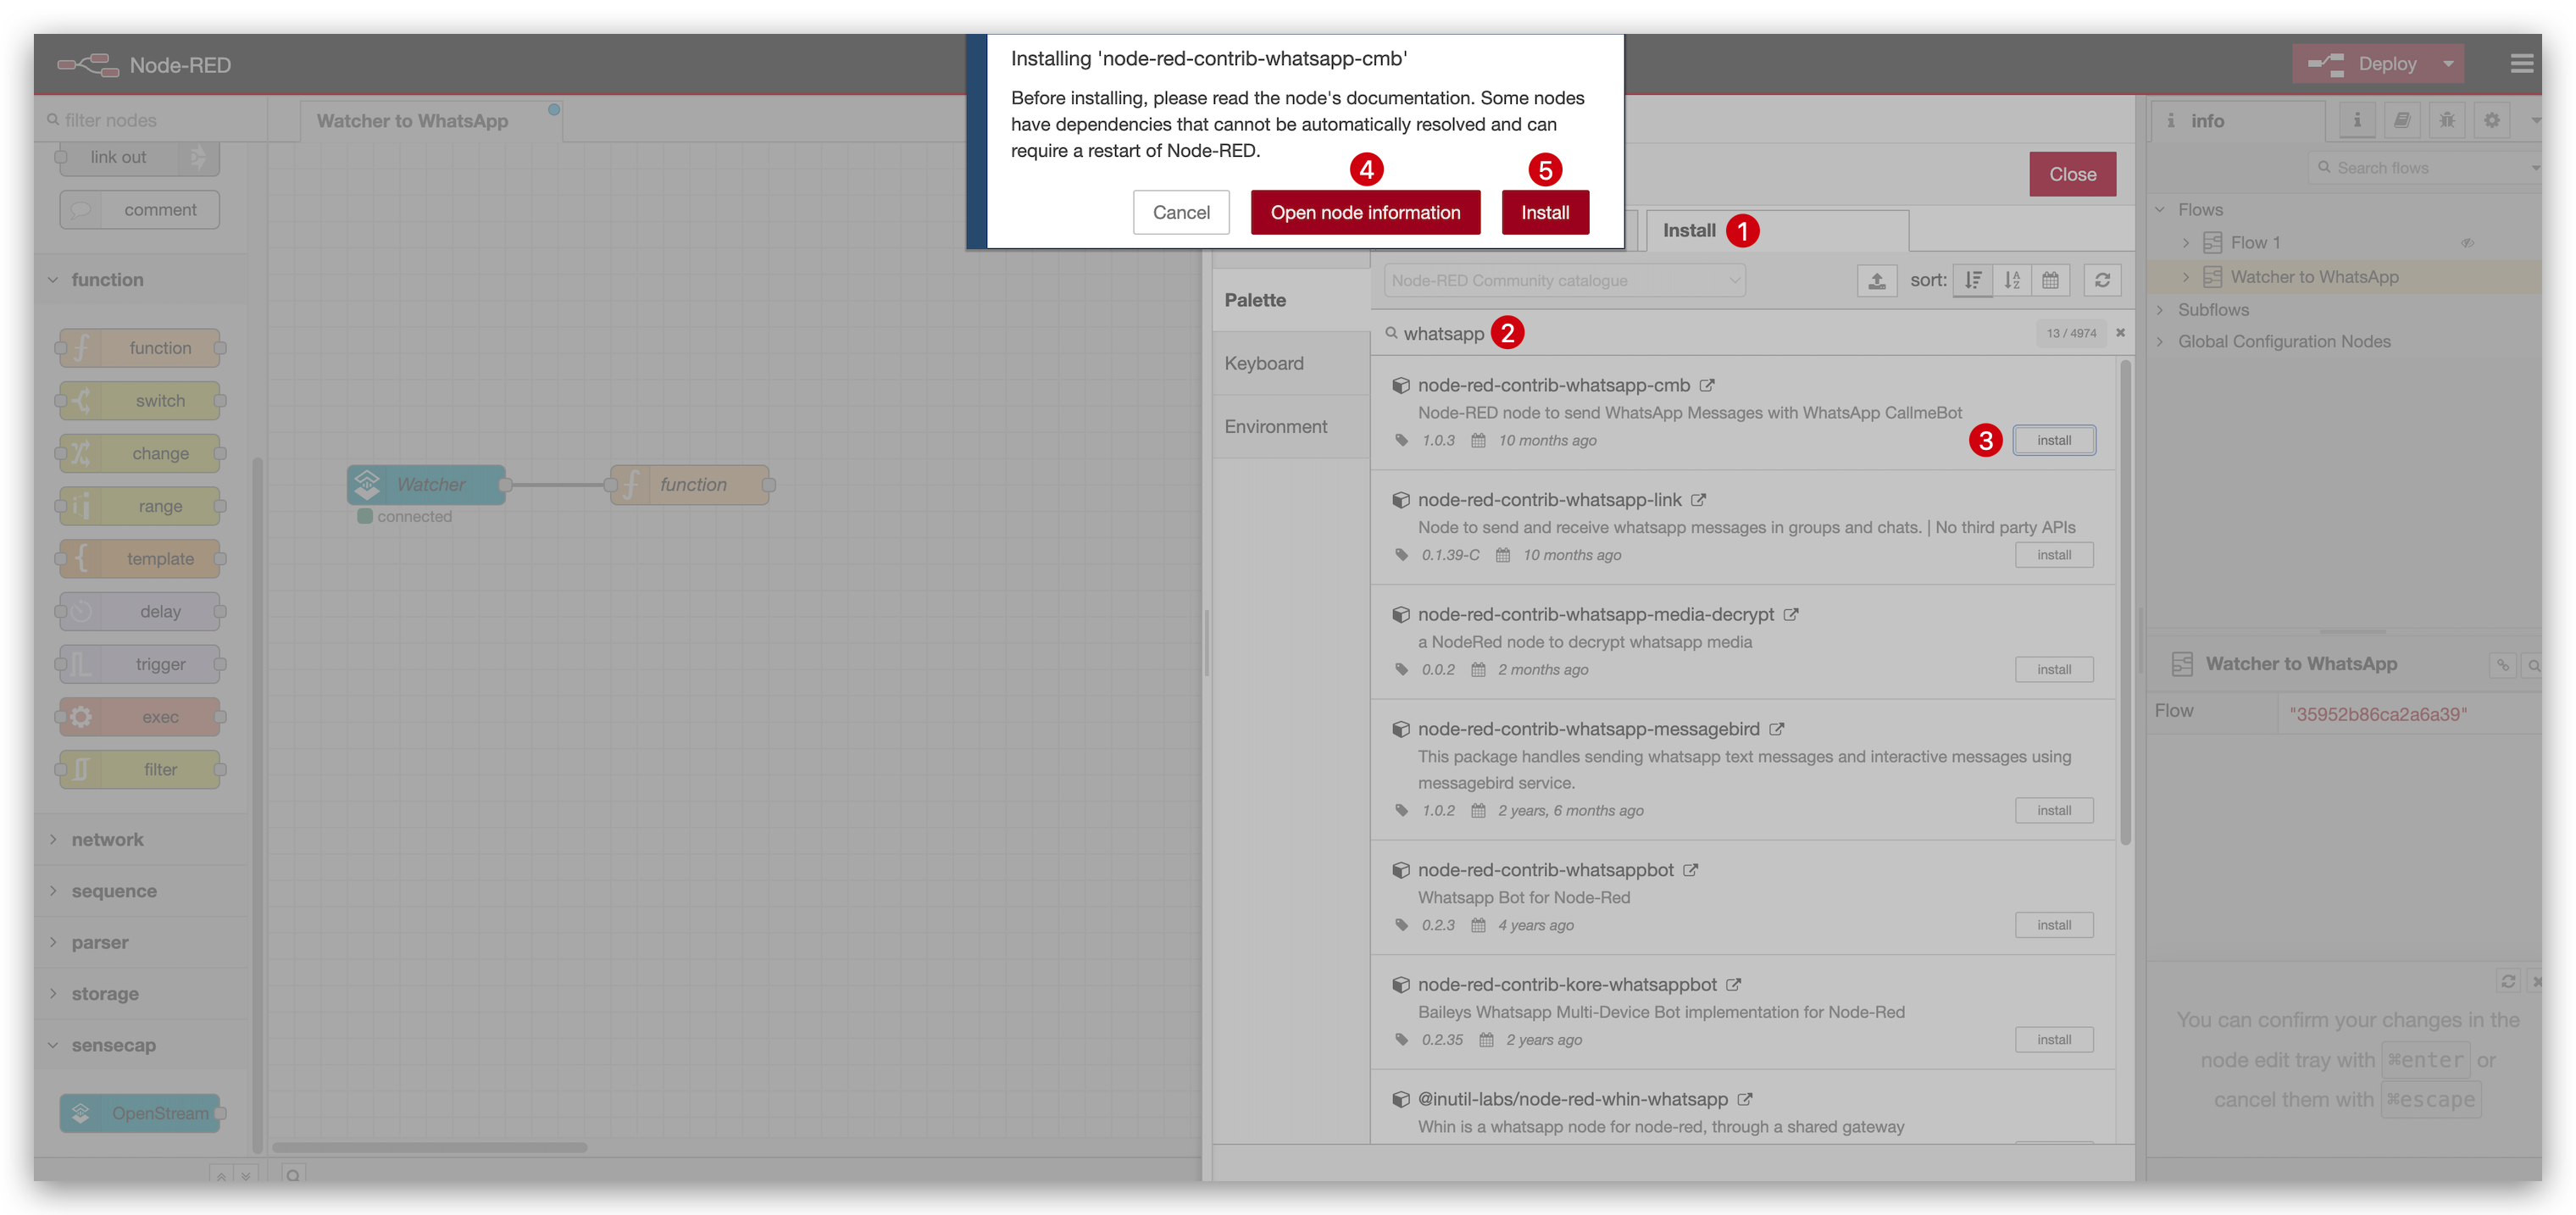Toggle the Flow 1 hidden eye icon
Image resolution: width=2576 pixels, height=1215 pixels.
click(2467, 243)
